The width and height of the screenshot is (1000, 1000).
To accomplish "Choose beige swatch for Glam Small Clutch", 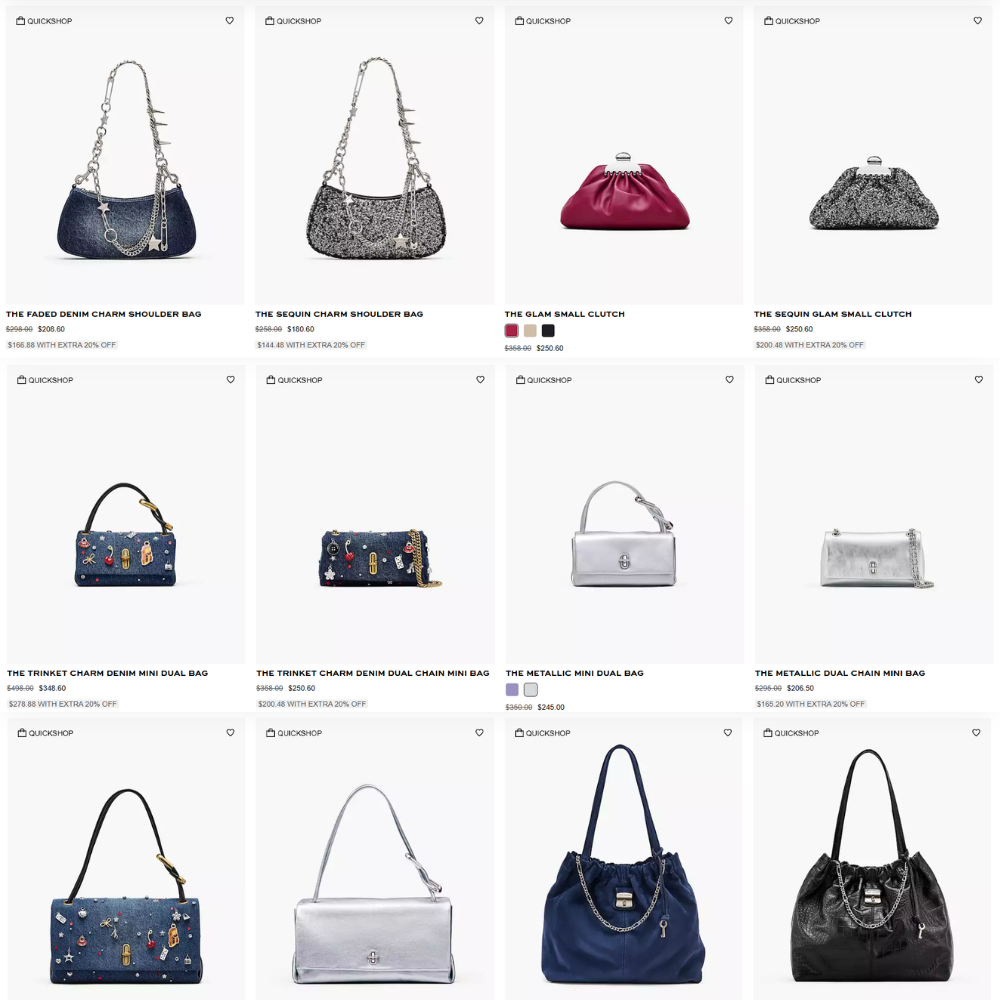I will click(530, 331).
